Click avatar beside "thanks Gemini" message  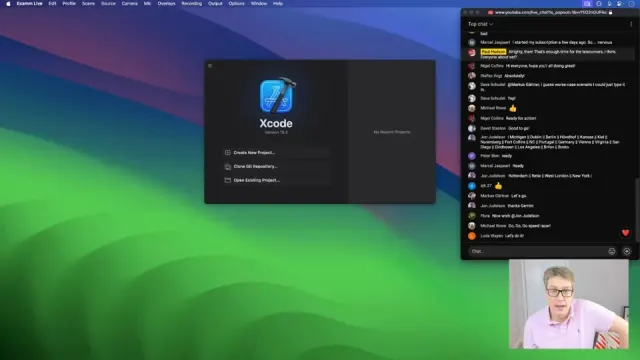pos(472,206)
